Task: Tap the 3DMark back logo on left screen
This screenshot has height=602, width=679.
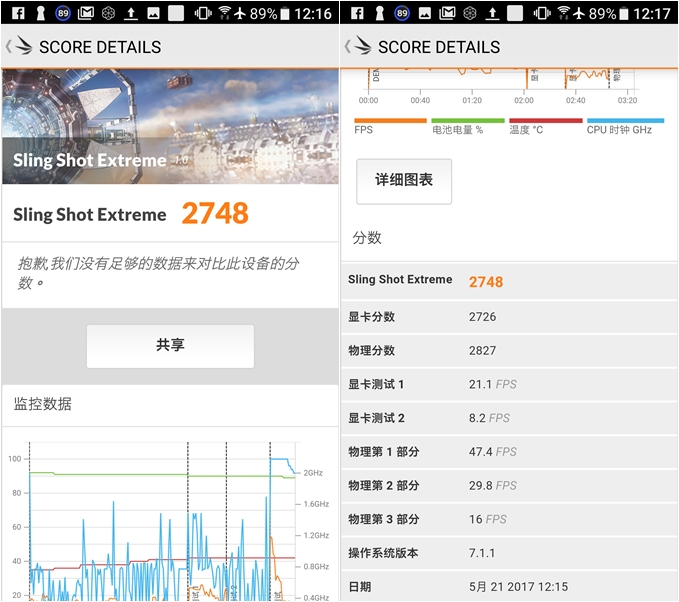Action: coord(20,47)
